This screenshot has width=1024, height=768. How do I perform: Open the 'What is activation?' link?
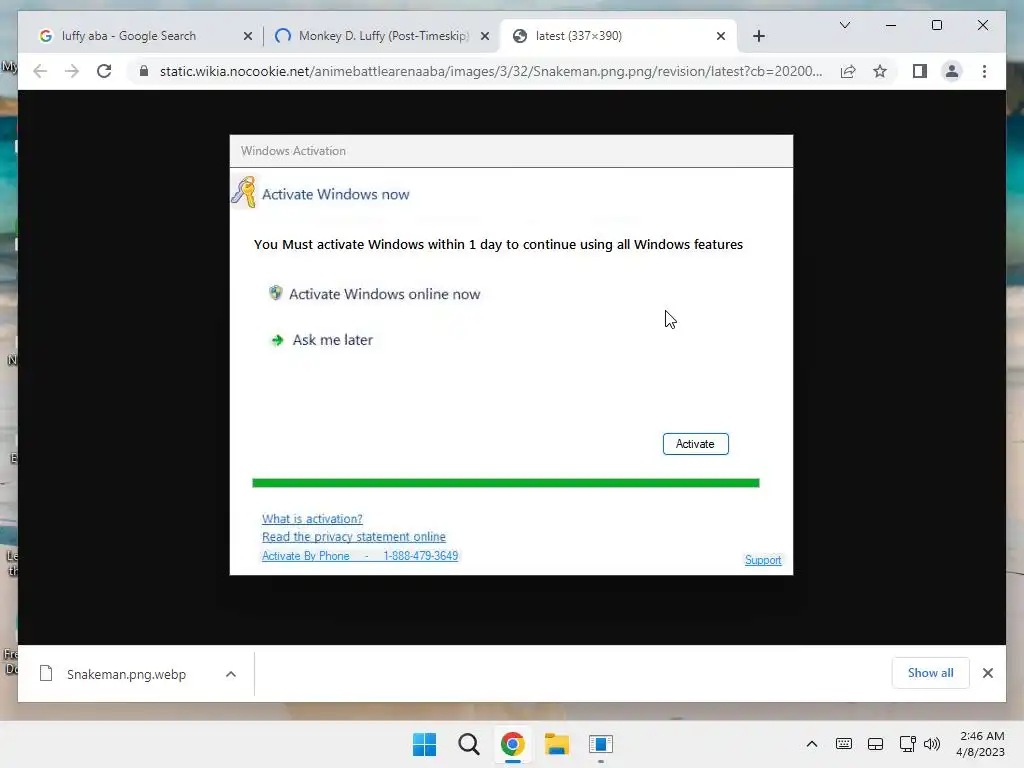coord(312,519)
